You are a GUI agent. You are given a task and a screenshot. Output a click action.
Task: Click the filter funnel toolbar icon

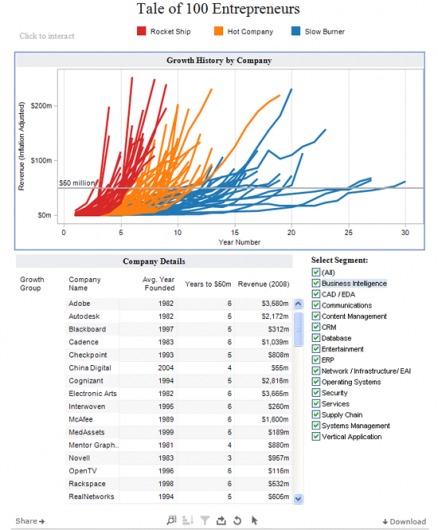[204, 521]
